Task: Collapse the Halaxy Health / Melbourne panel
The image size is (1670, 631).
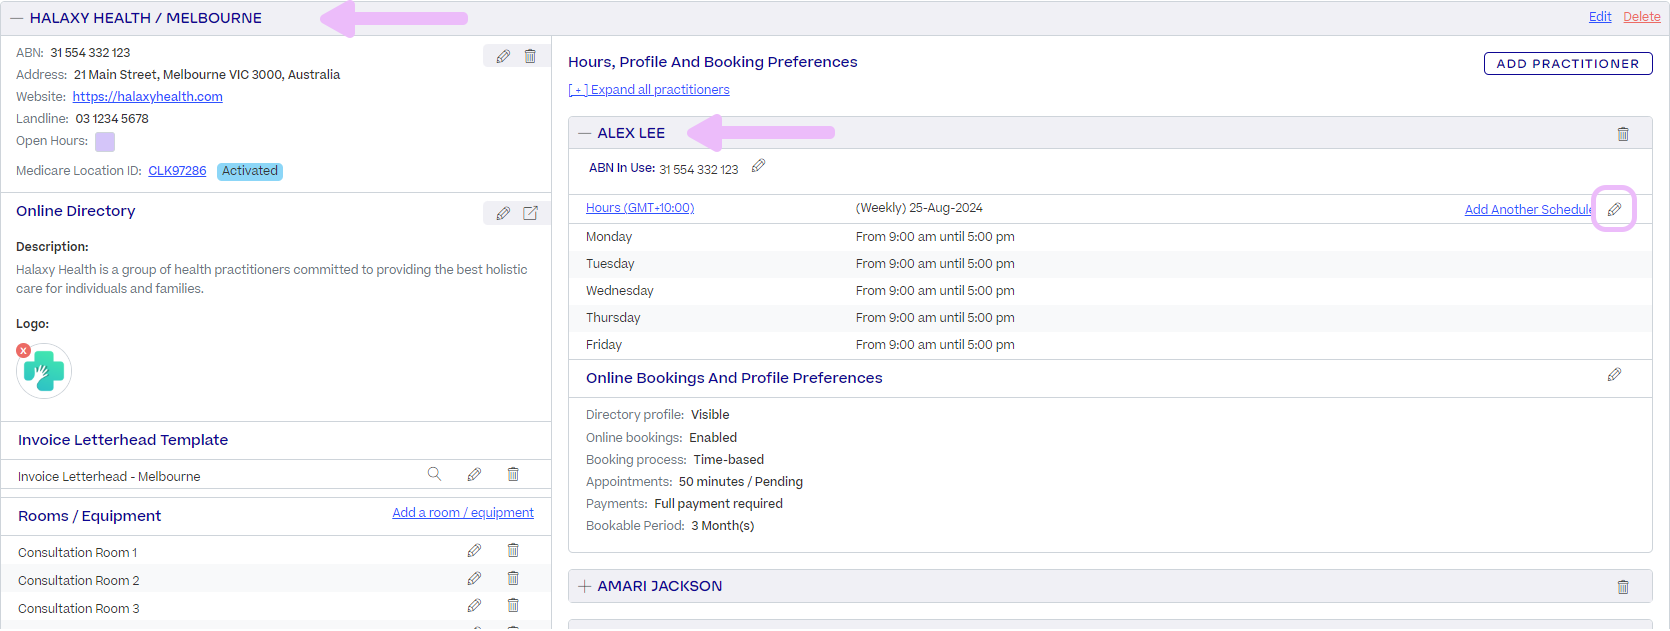Action: 17,18
